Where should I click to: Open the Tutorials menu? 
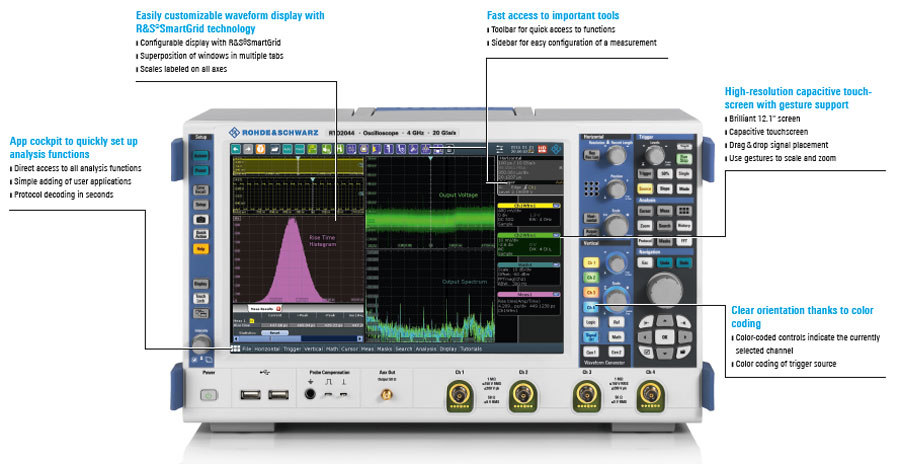471,349
